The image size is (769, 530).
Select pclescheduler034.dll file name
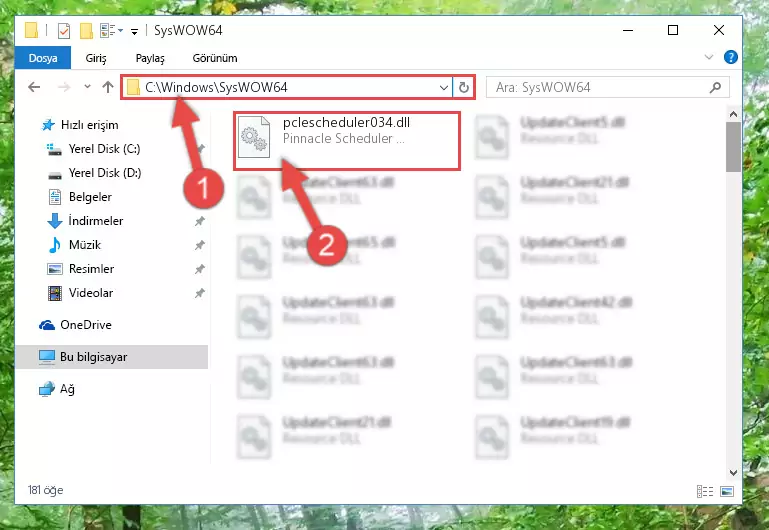(346, 123)
